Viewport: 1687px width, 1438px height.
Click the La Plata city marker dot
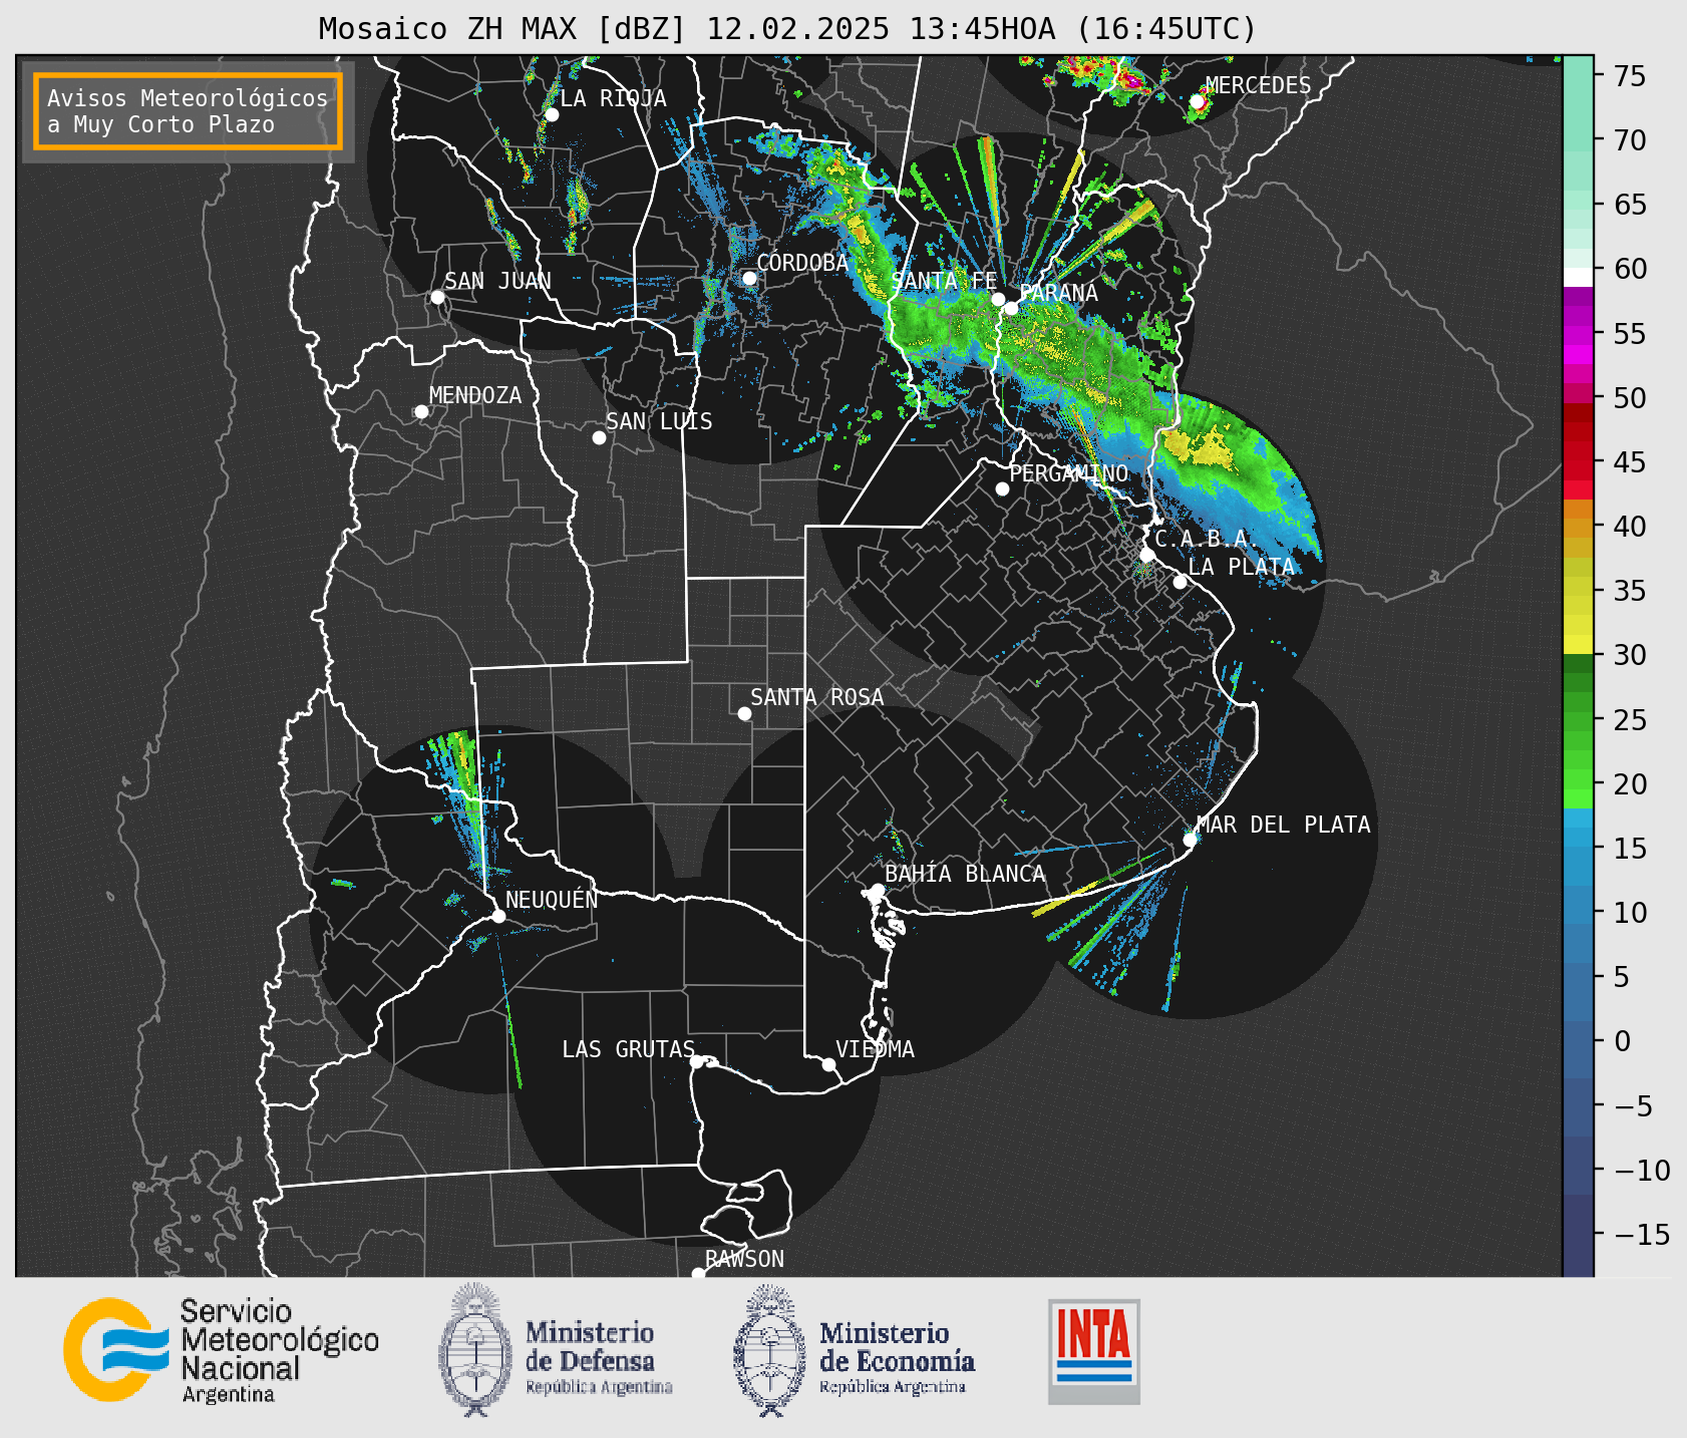click(1180, 582)
